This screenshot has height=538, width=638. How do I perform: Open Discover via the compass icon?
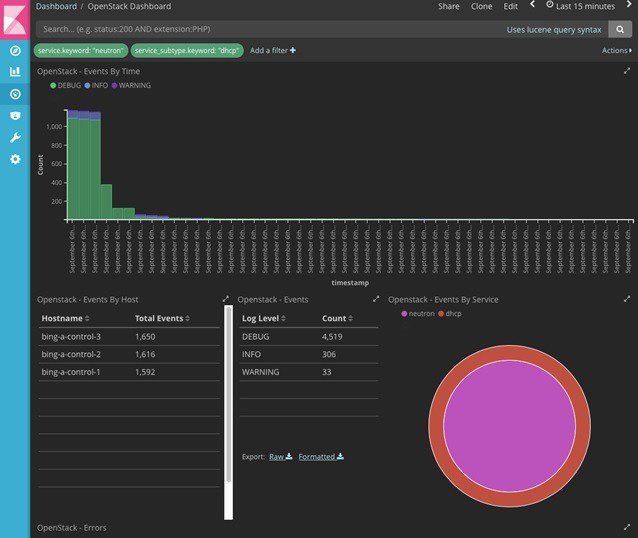click(x=15, y=50)
